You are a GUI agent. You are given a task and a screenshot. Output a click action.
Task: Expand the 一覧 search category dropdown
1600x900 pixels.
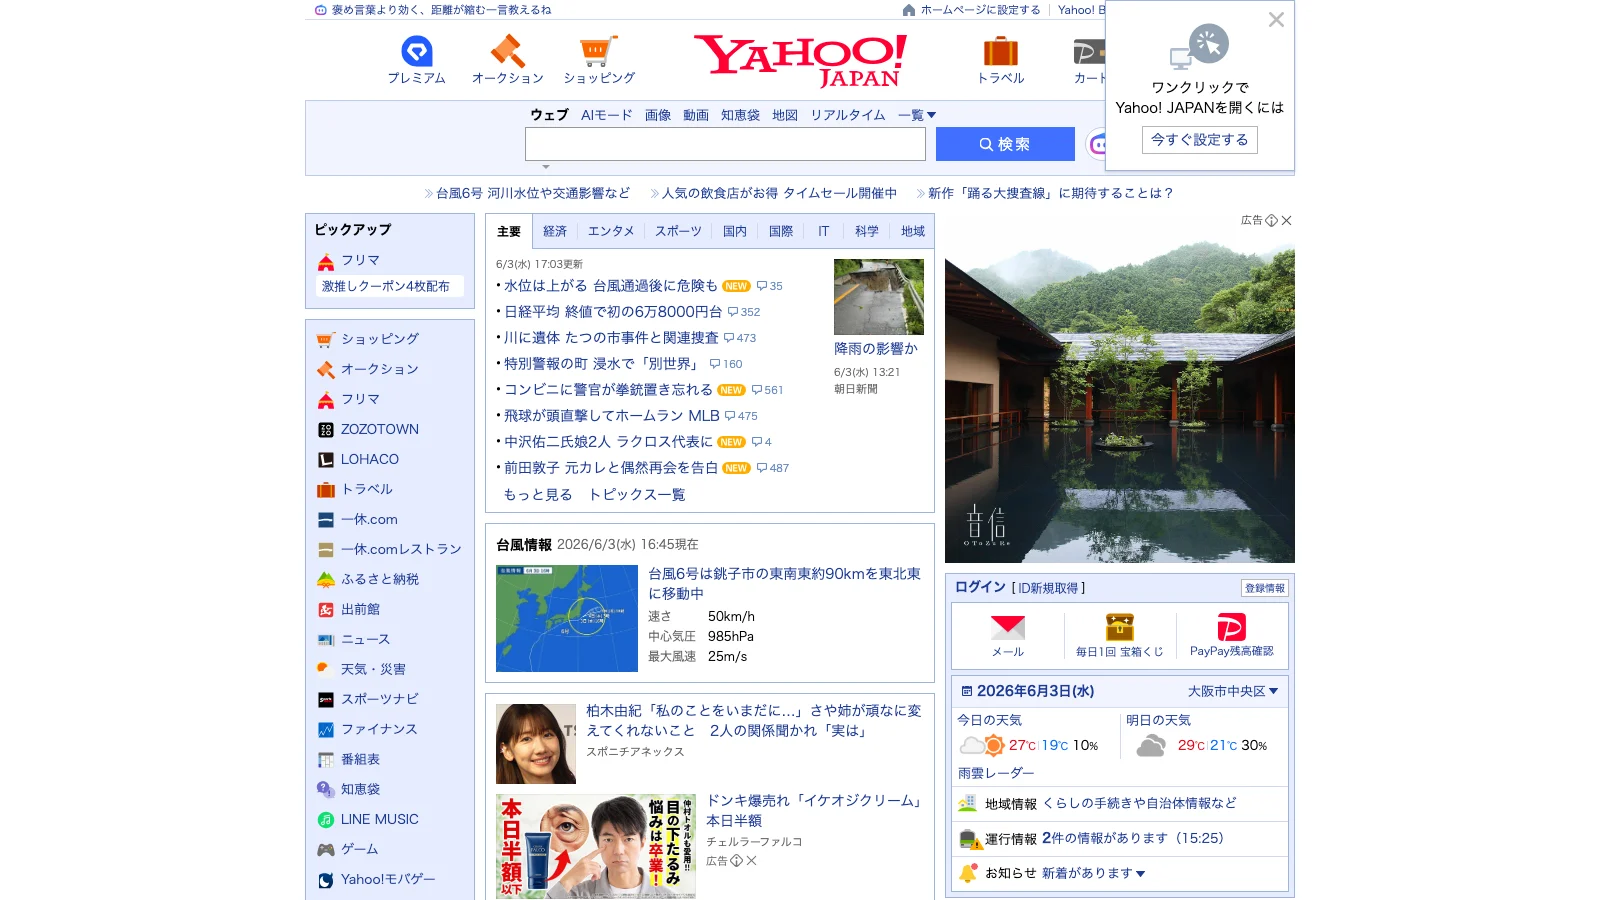coord(917,115)
